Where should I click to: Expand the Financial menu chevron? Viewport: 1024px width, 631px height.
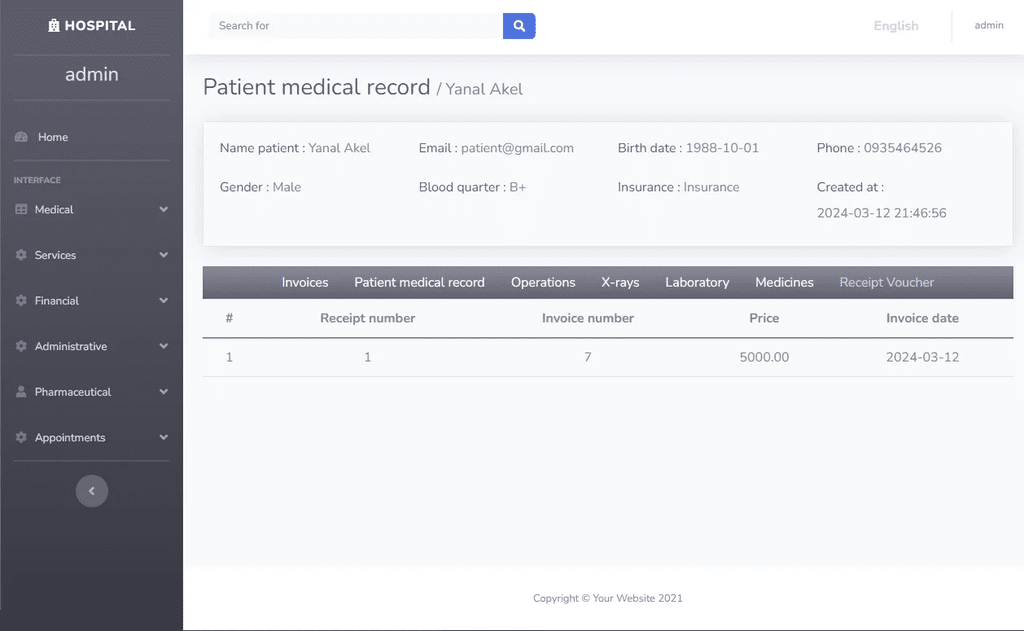[163, 300]
